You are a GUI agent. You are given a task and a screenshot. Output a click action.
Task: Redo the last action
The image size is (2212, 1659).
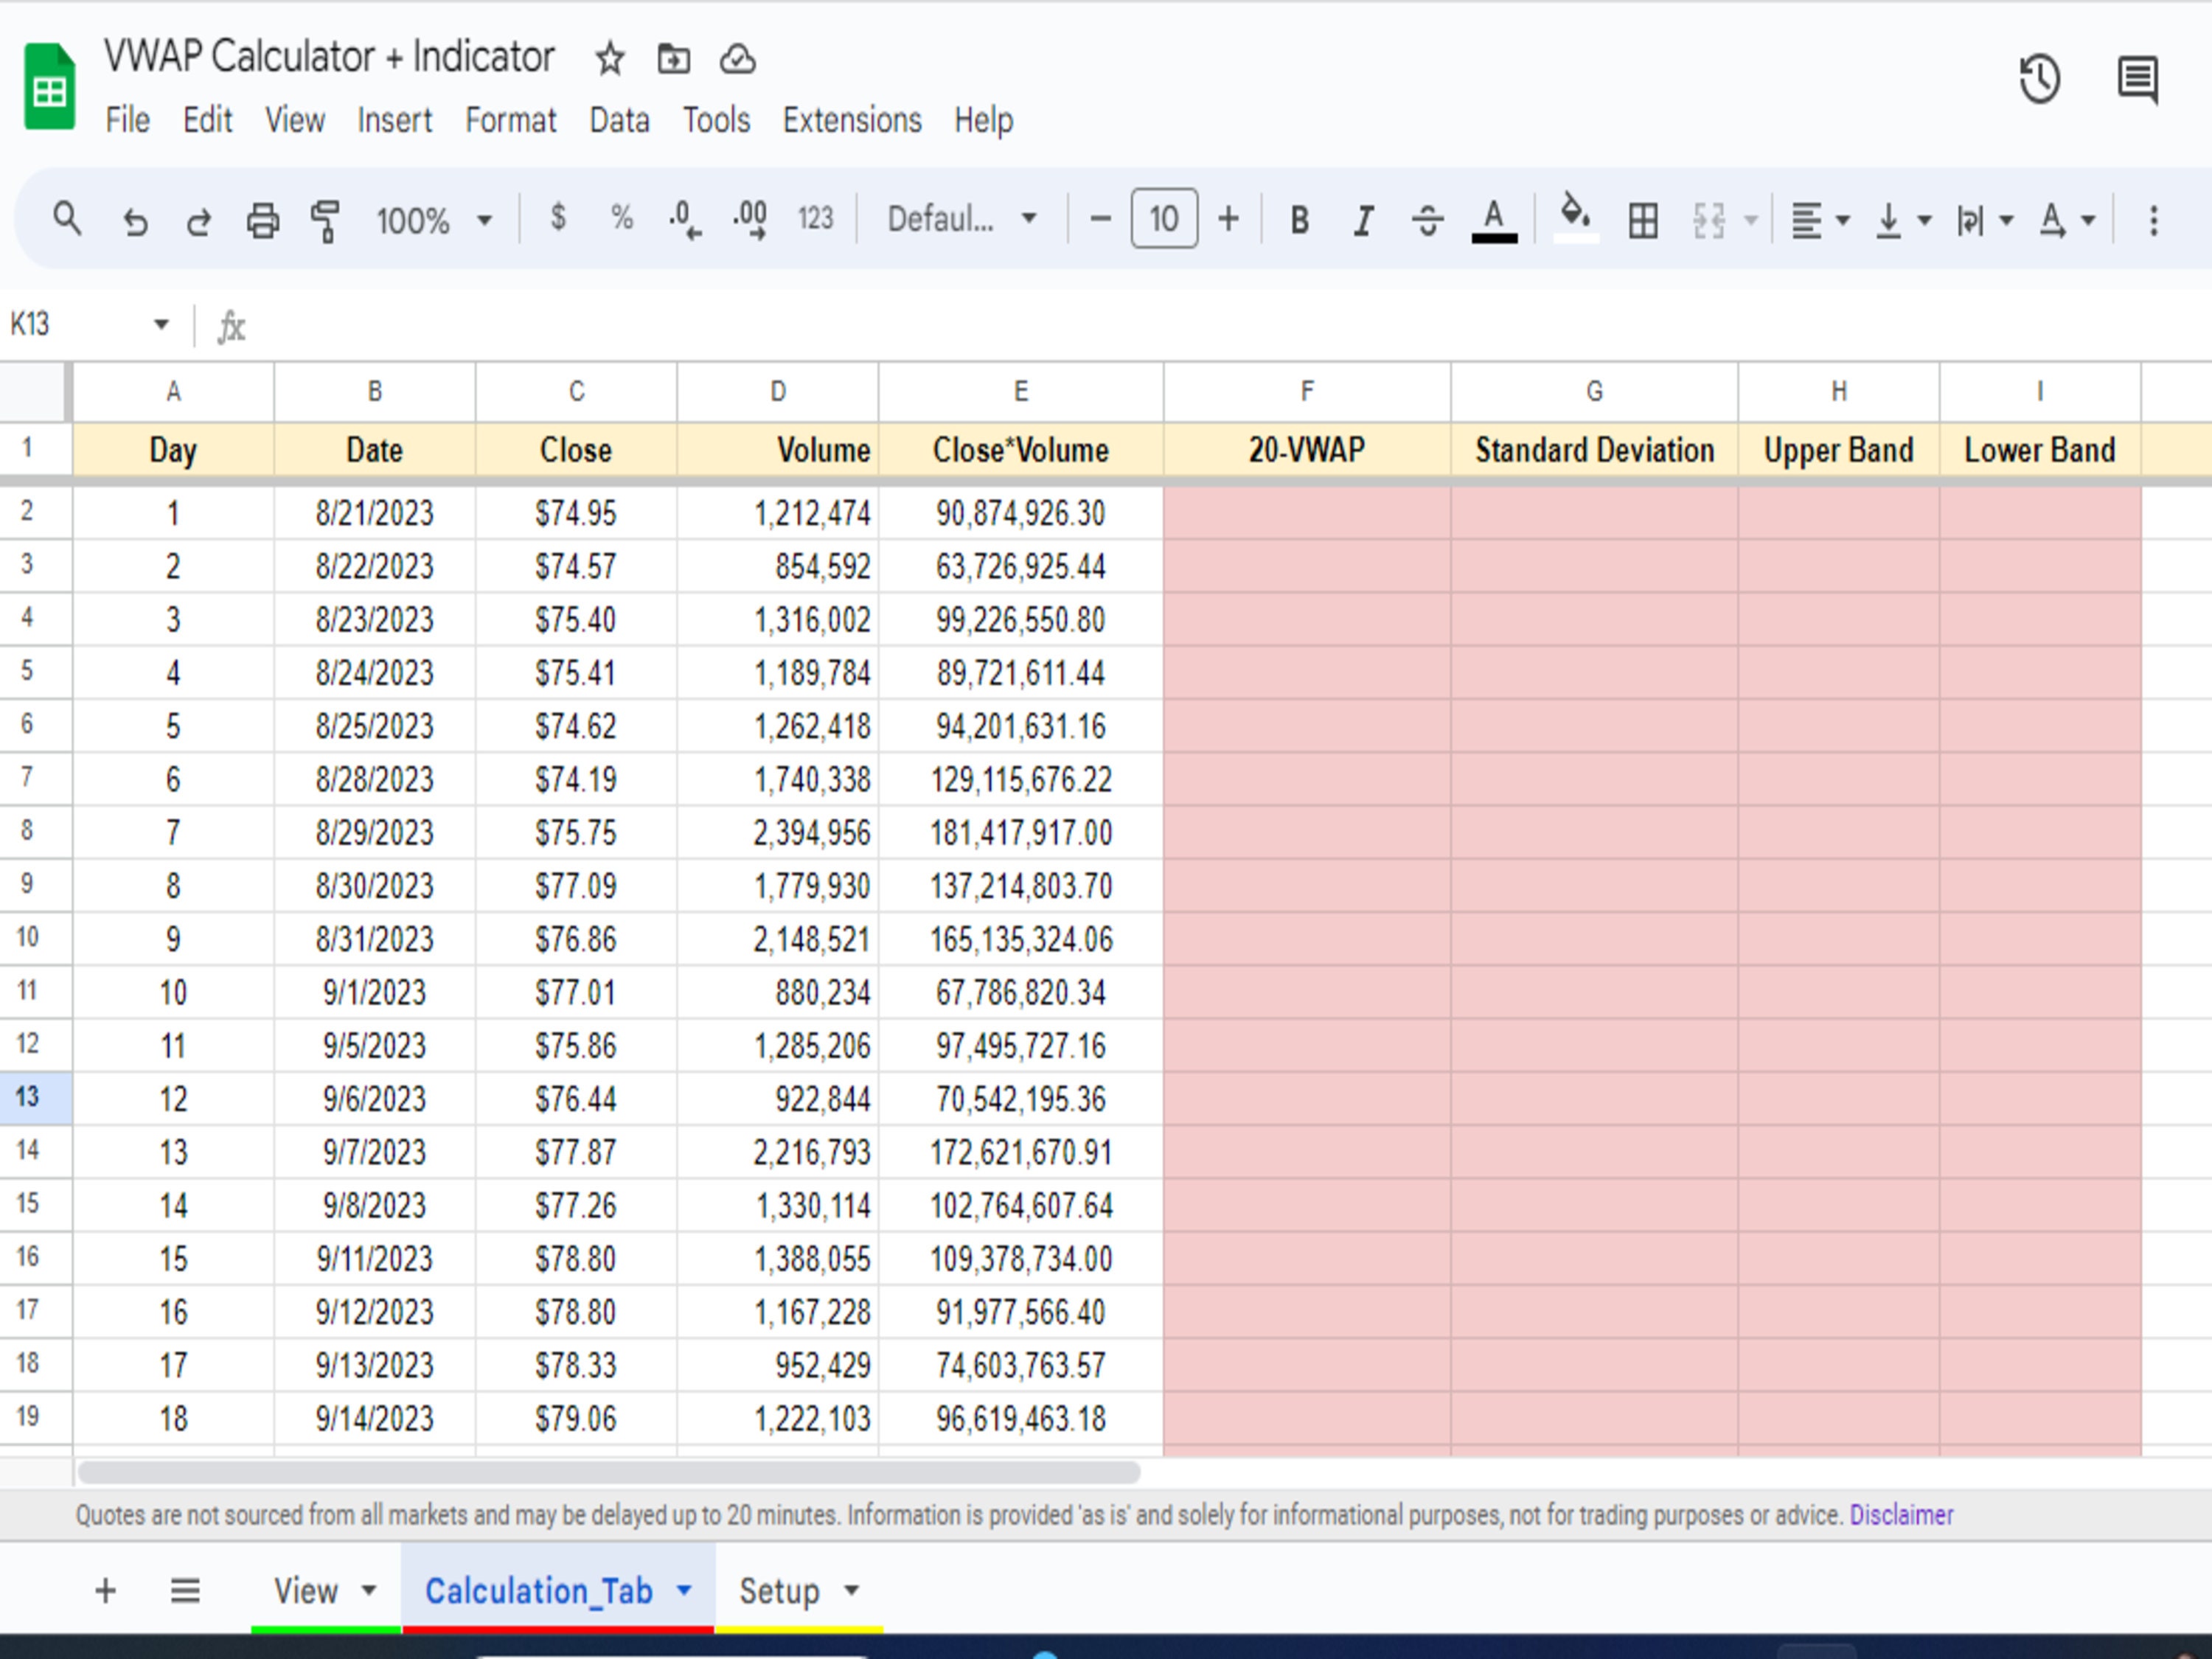point(199,219)
